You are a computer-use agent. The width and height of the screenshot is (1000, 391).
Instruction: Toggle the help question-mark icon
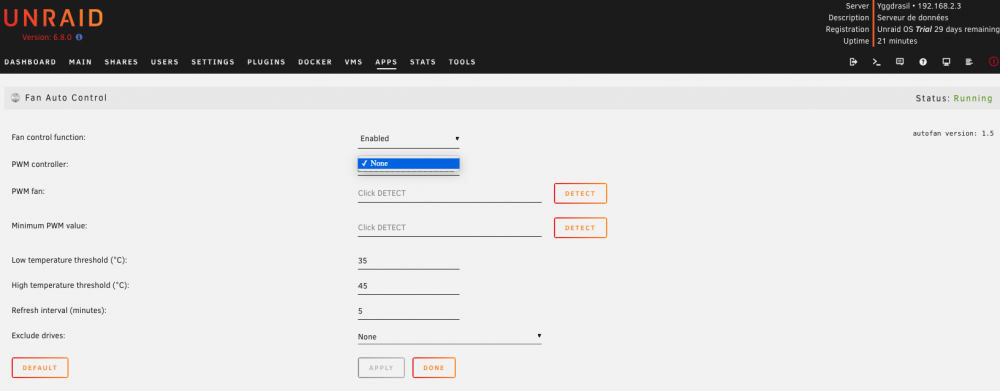923,62
